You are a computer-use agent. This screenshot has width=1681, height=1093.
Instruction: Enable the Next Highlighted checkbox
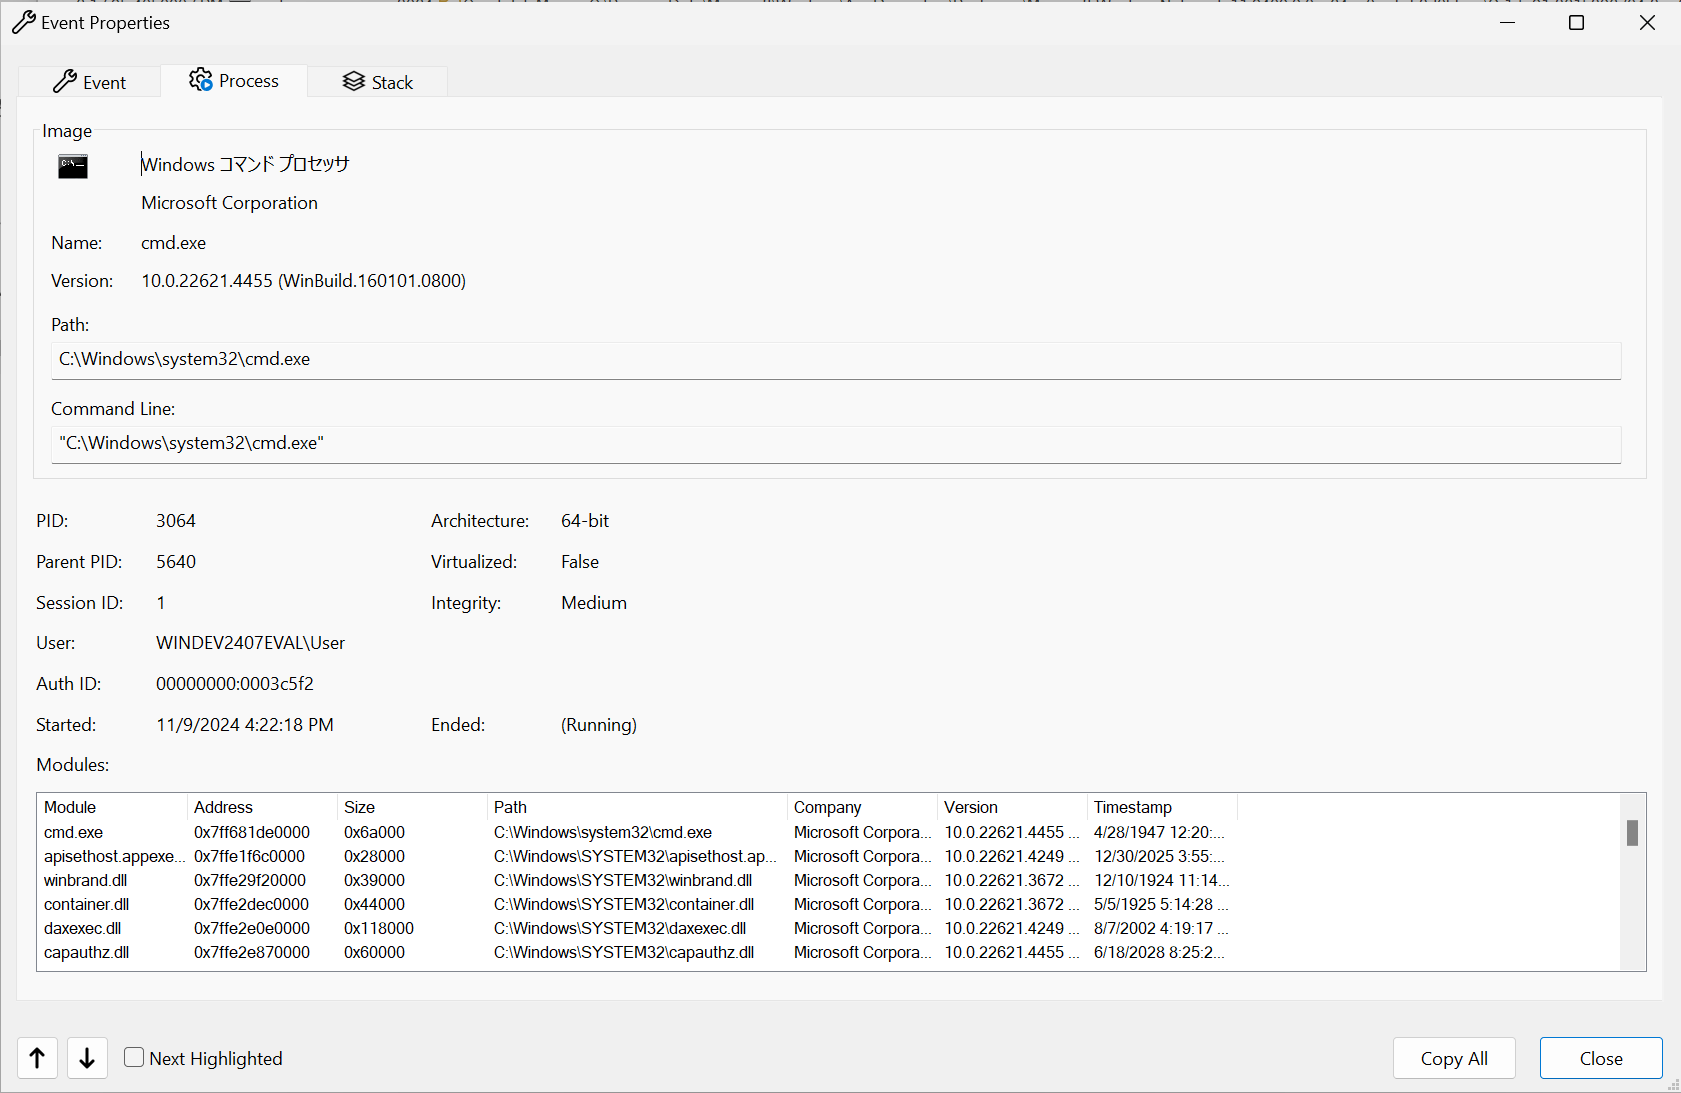point(134,1057)
